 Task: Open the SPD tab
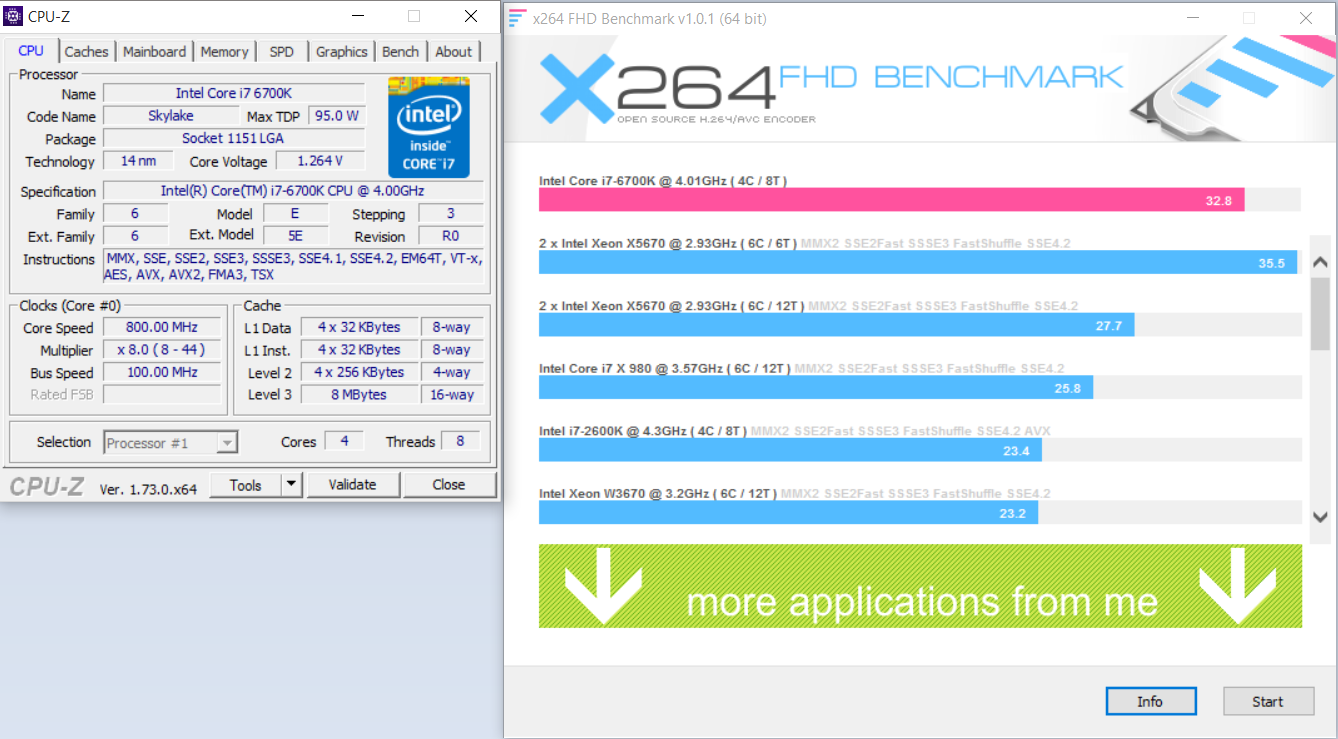[x=282, y=52]
